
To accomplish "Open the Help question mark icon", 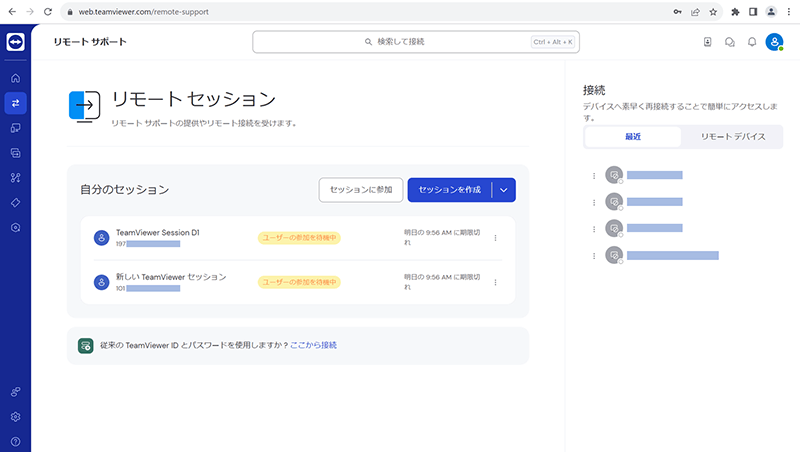I will pyautogui.click(x=15, y=442).
